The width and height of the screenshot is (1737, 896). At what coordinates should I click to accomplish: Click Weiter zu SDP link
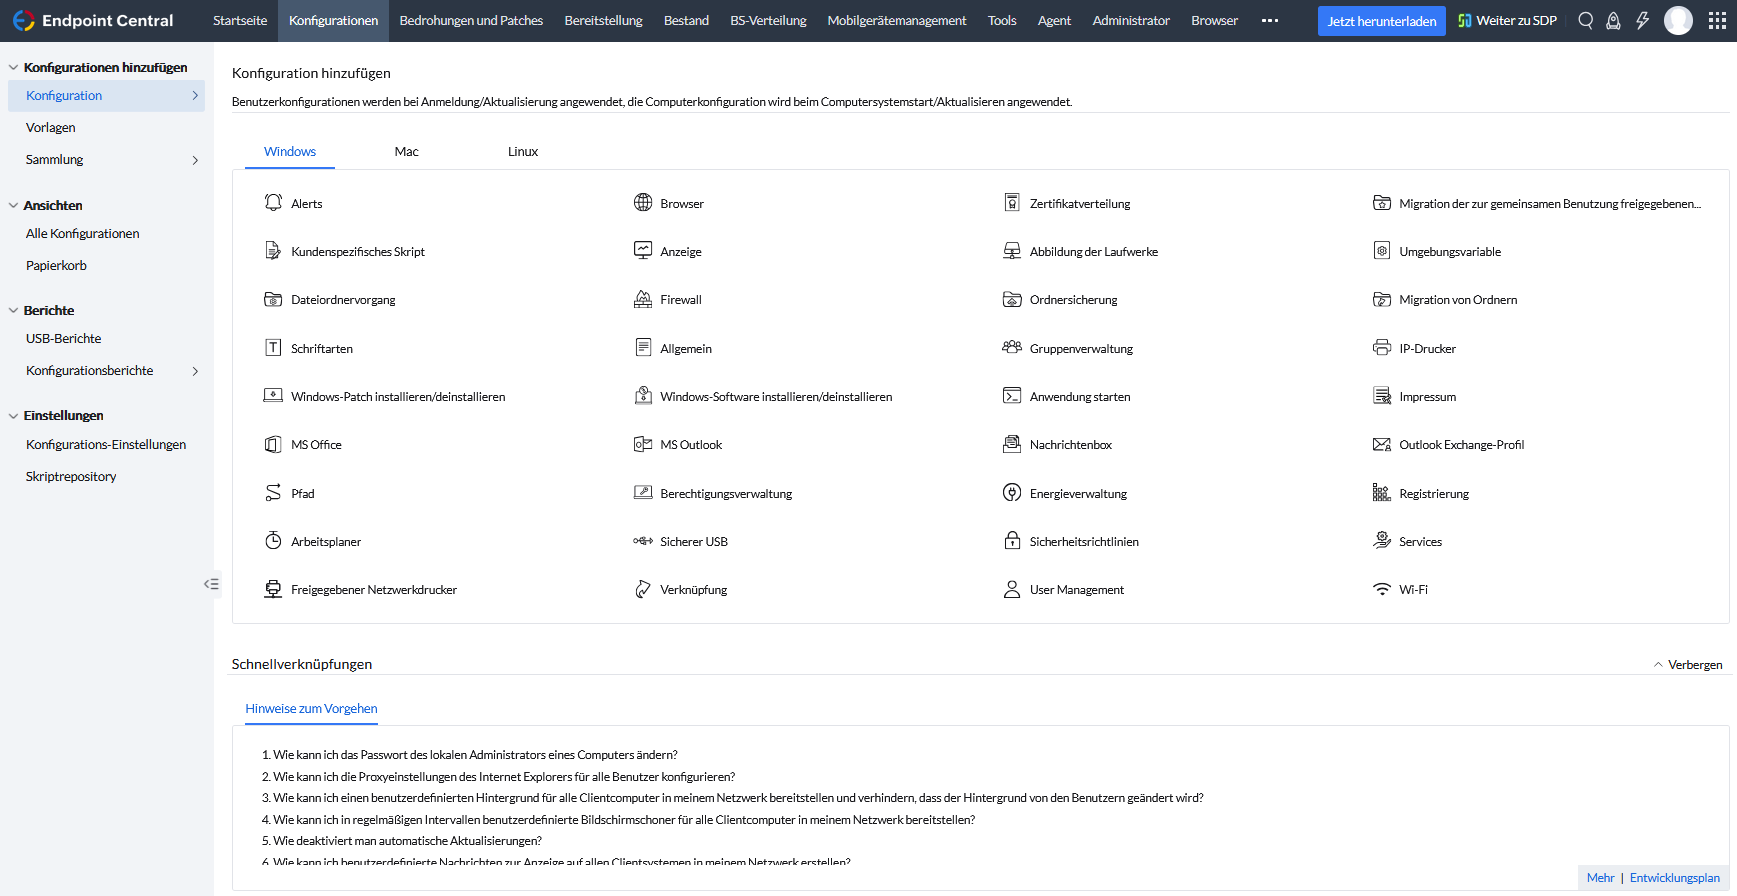(x=1507, y=20)
